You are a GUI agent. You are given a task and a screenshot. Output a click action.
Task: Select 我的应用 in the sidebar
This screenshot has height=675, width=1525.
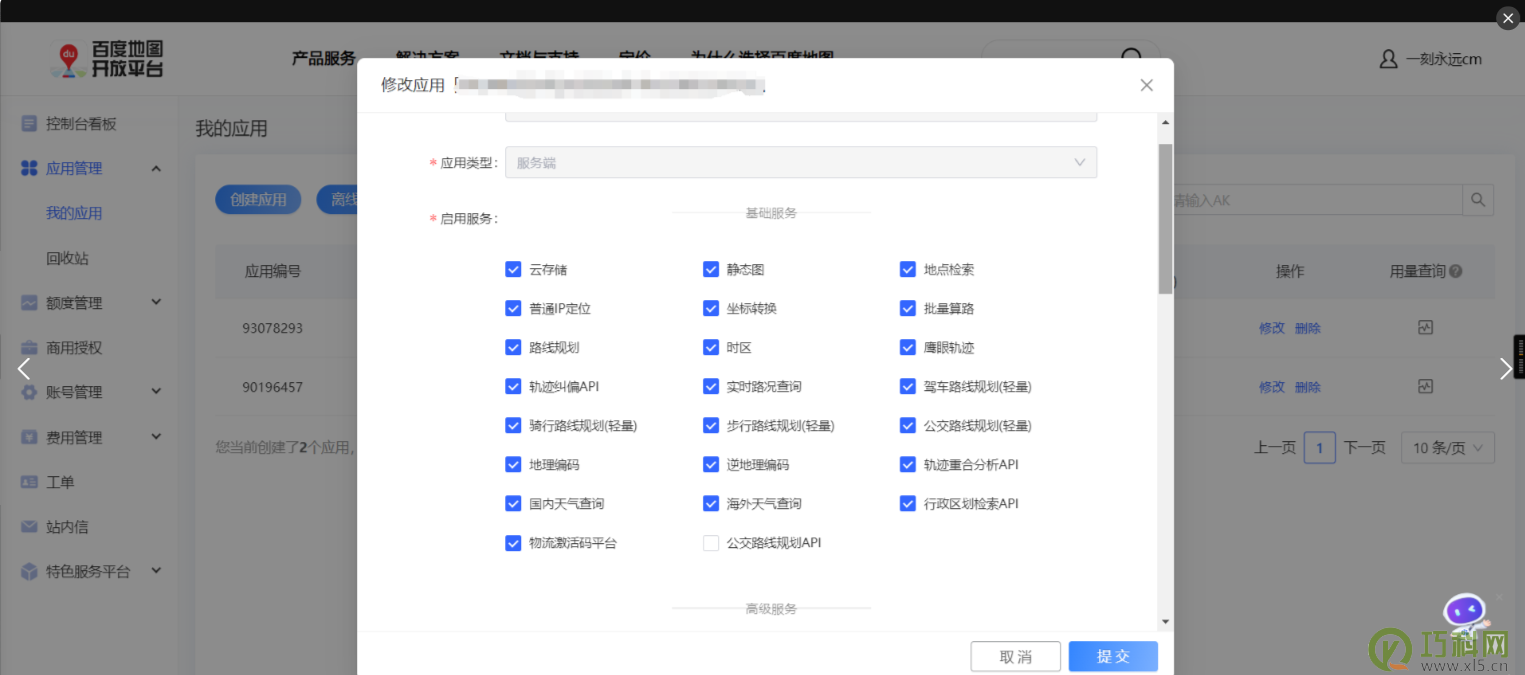74,213
